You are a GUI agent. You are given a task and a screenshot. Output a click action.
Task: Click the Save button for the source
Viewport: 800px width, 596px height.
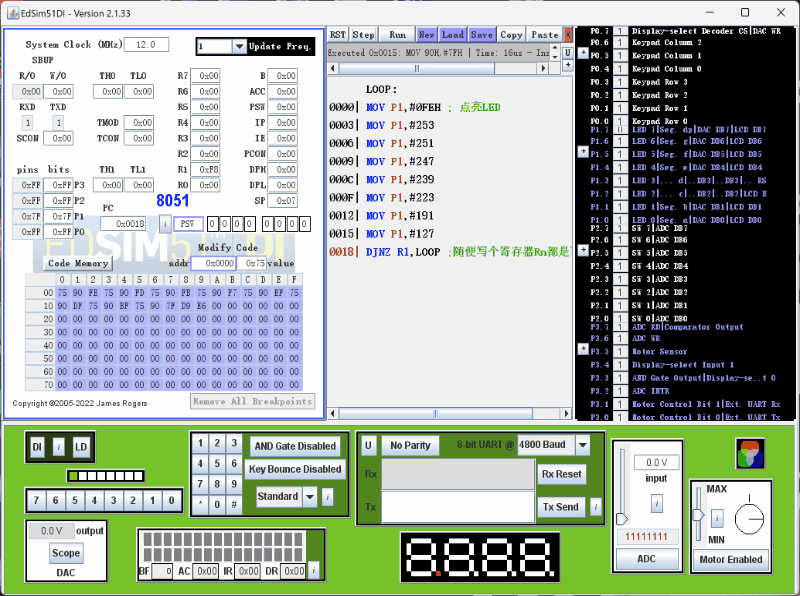(482, 35)
